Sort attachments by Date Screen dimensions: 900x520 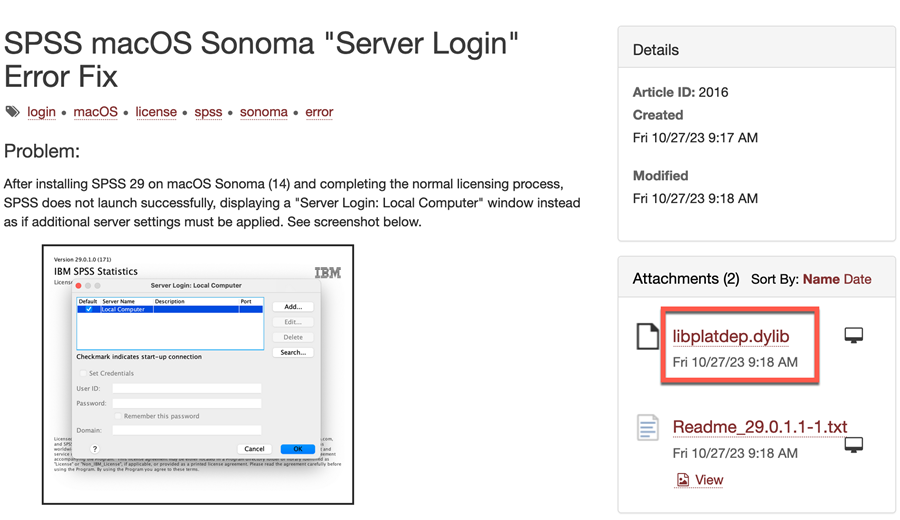click(x=858, y=279)
